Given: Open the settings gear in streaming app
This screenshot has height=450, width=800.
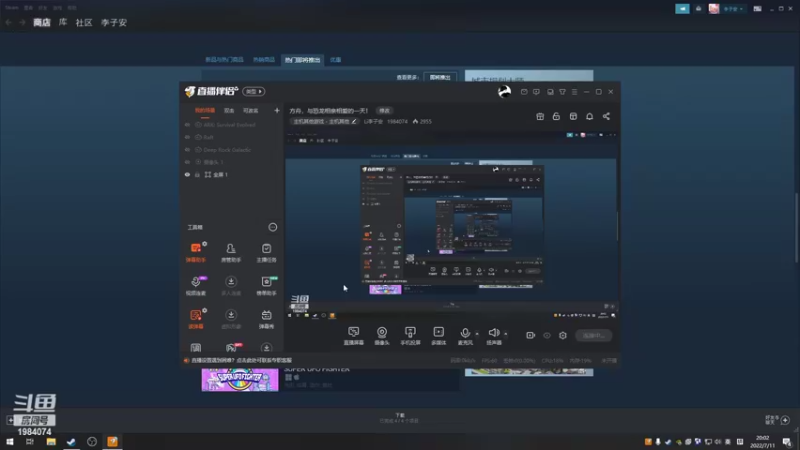Looking at the screenshot, I should (563, 335).
